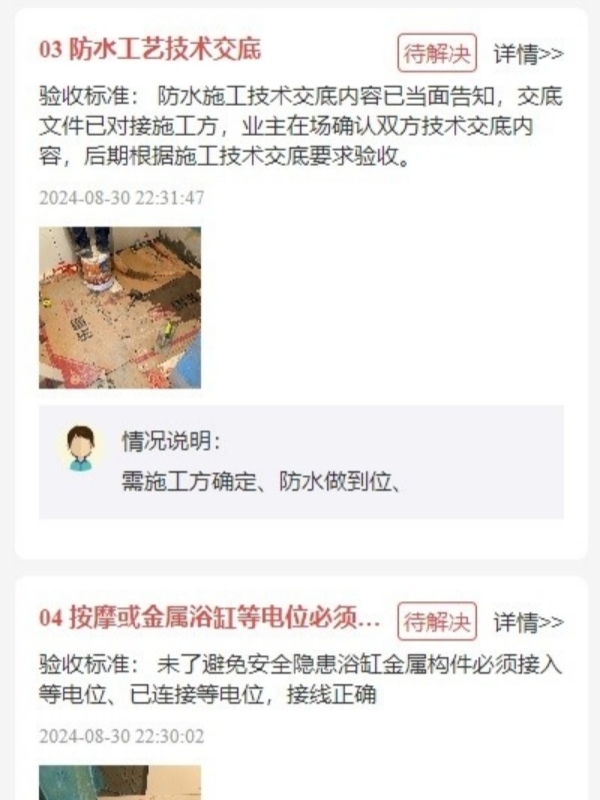The image size is (600, 800).
Task: Click the commenter avatar icon
Action: (81, 448)
